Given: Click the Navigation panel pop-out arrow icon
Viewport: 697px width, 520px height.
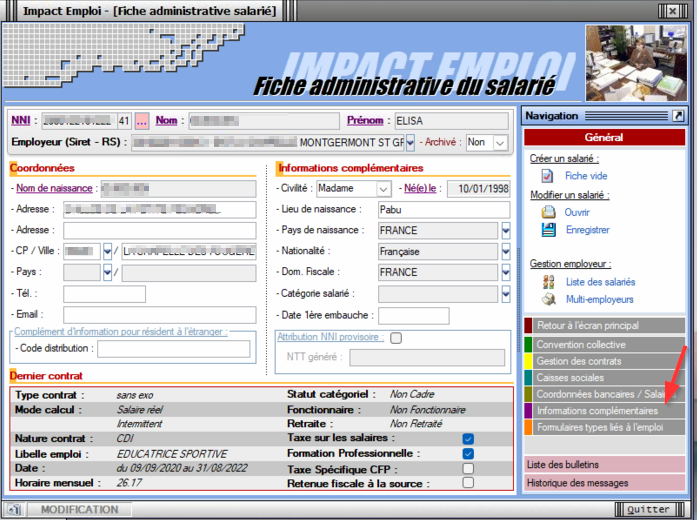Looking at the screenshot, I should click(677, 116).
